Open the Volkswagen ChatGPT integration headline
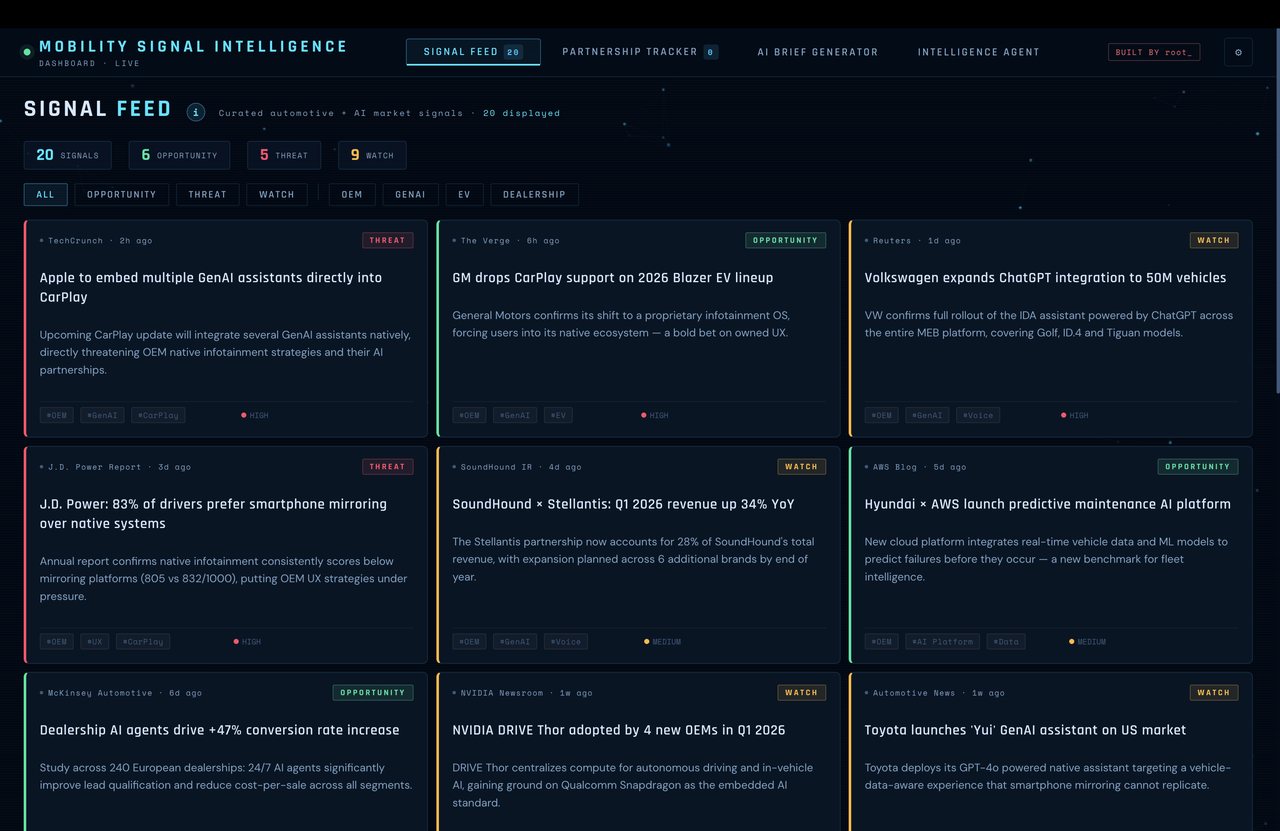Viewport: 1280px width, 831px height. click(x=1046, y=278)
